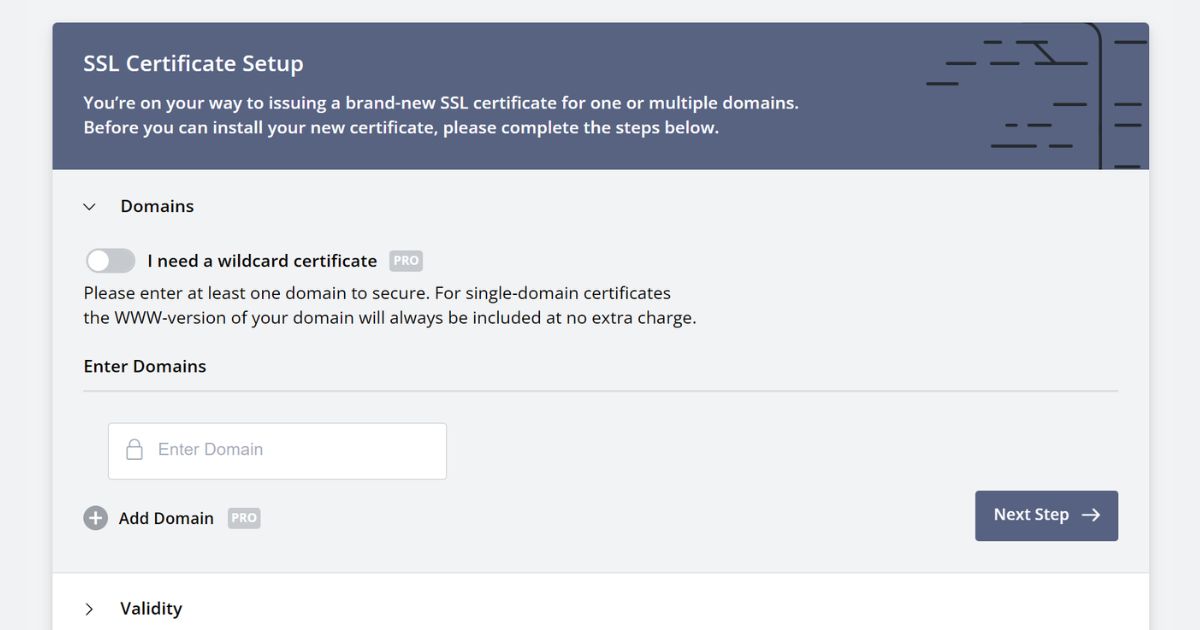Click the header subtitle about issuing certificate
The image size is (1200, 630).
(440, 103)
